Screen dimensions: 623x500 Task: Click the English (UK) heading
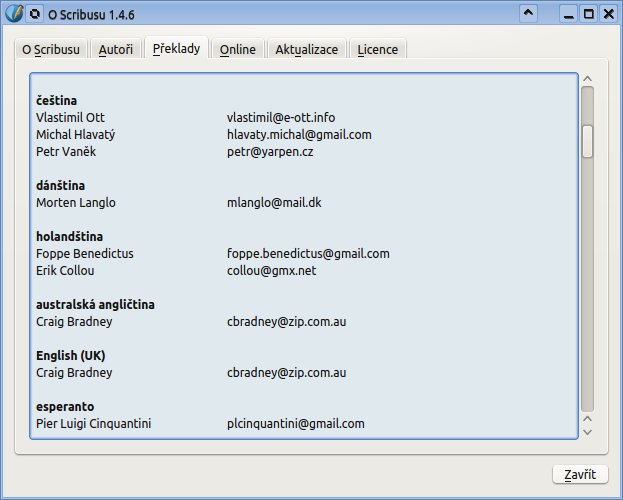(x=71, y=355)
